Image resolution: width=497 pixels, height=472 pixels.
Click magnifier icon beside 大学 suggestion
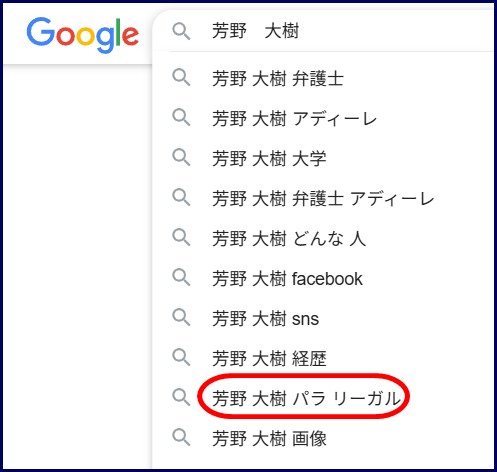coord(181,157)
